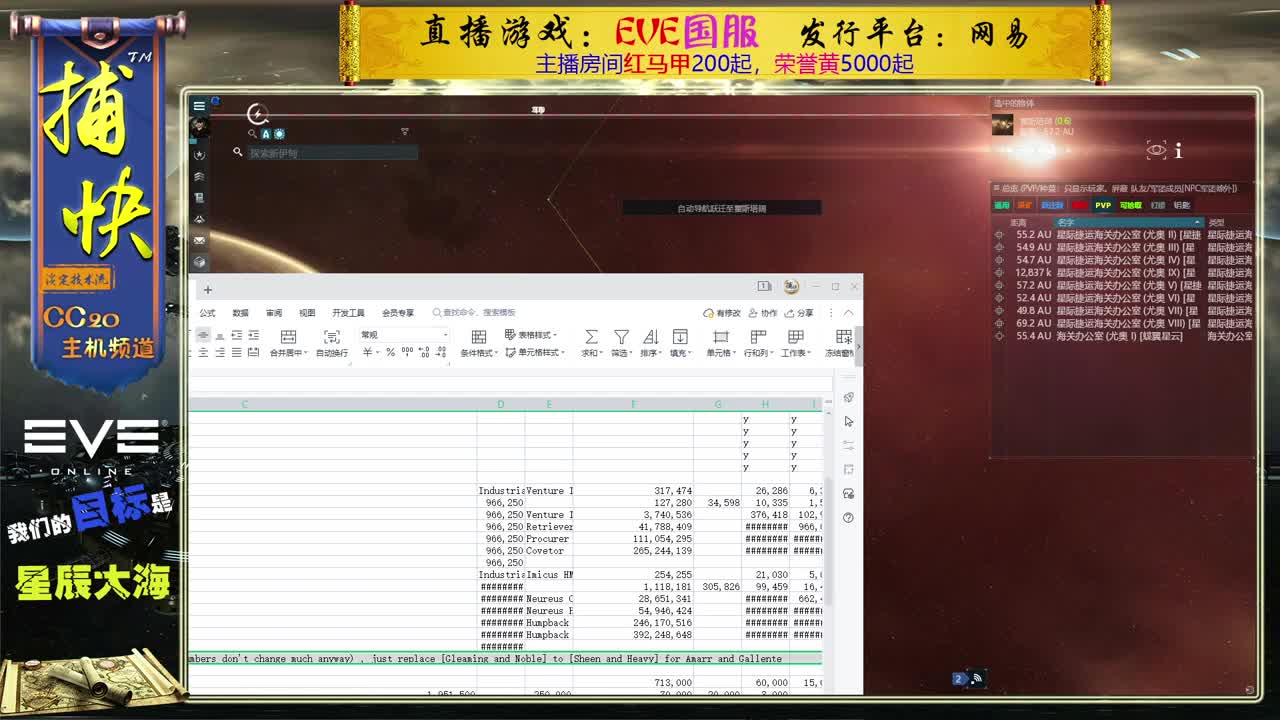Click the 冻结窗格 freeze panes button
This screenshot has width=1280, height=720.
840,343
